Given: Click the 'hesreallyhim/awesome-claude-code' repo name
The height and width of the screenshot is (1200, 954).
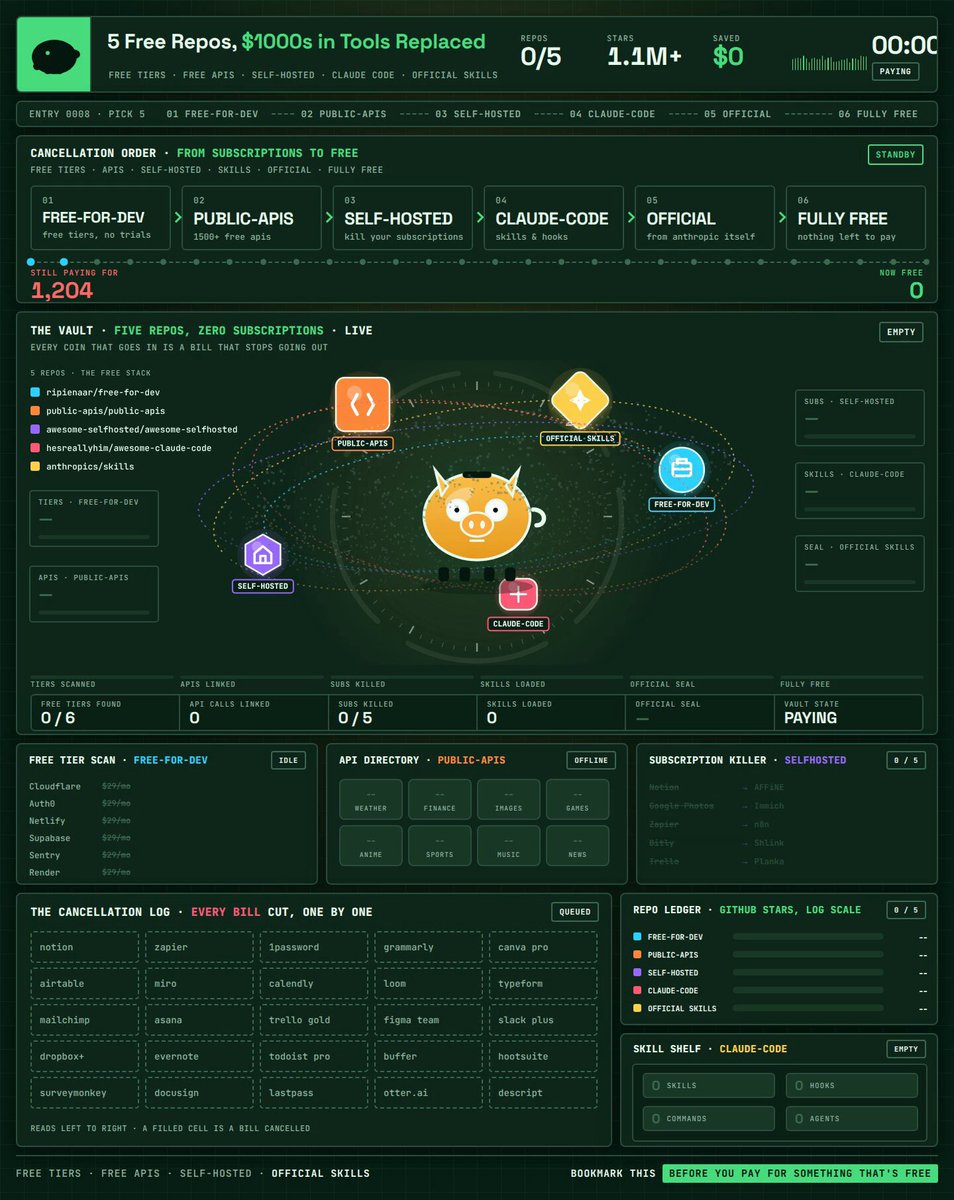Looking at the screenshot, I should click(x=128, y=448).
